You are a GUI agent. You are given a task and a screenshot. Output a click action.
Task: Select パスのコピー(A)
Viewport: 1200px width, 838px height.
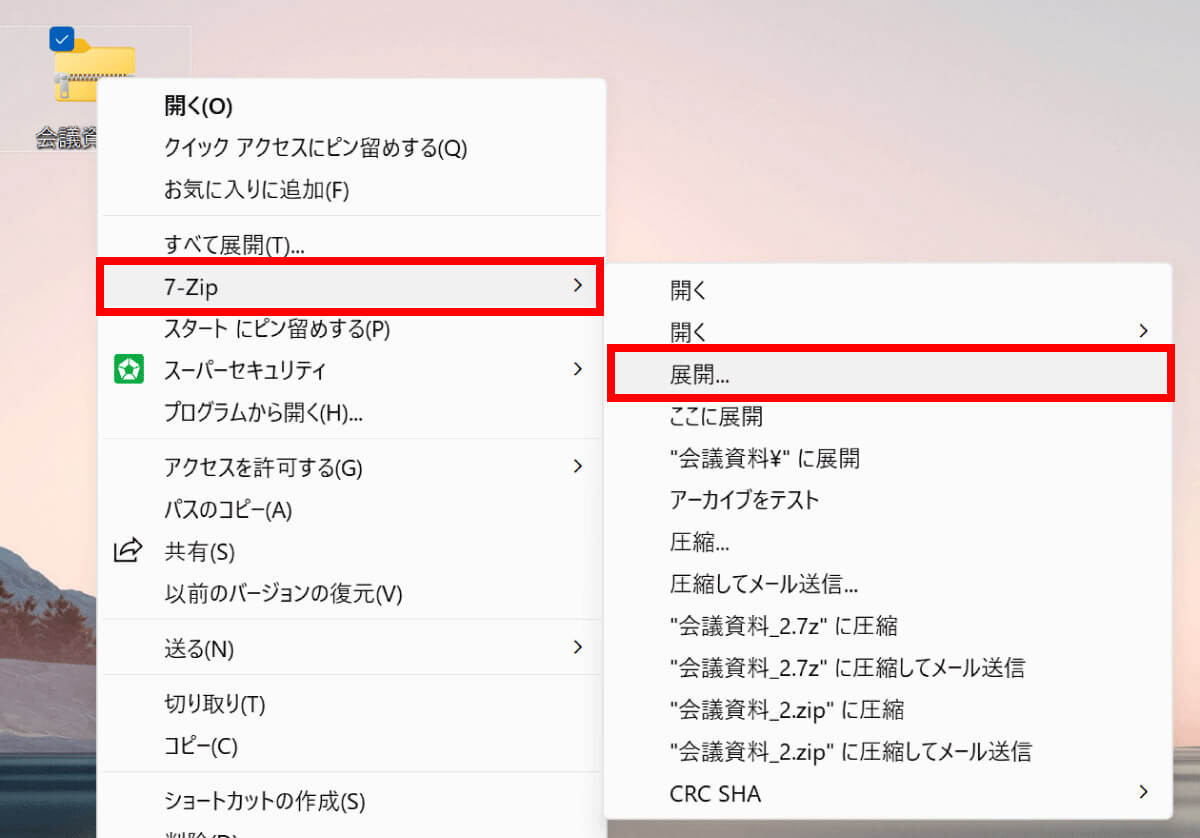click(x=352, y=510)
